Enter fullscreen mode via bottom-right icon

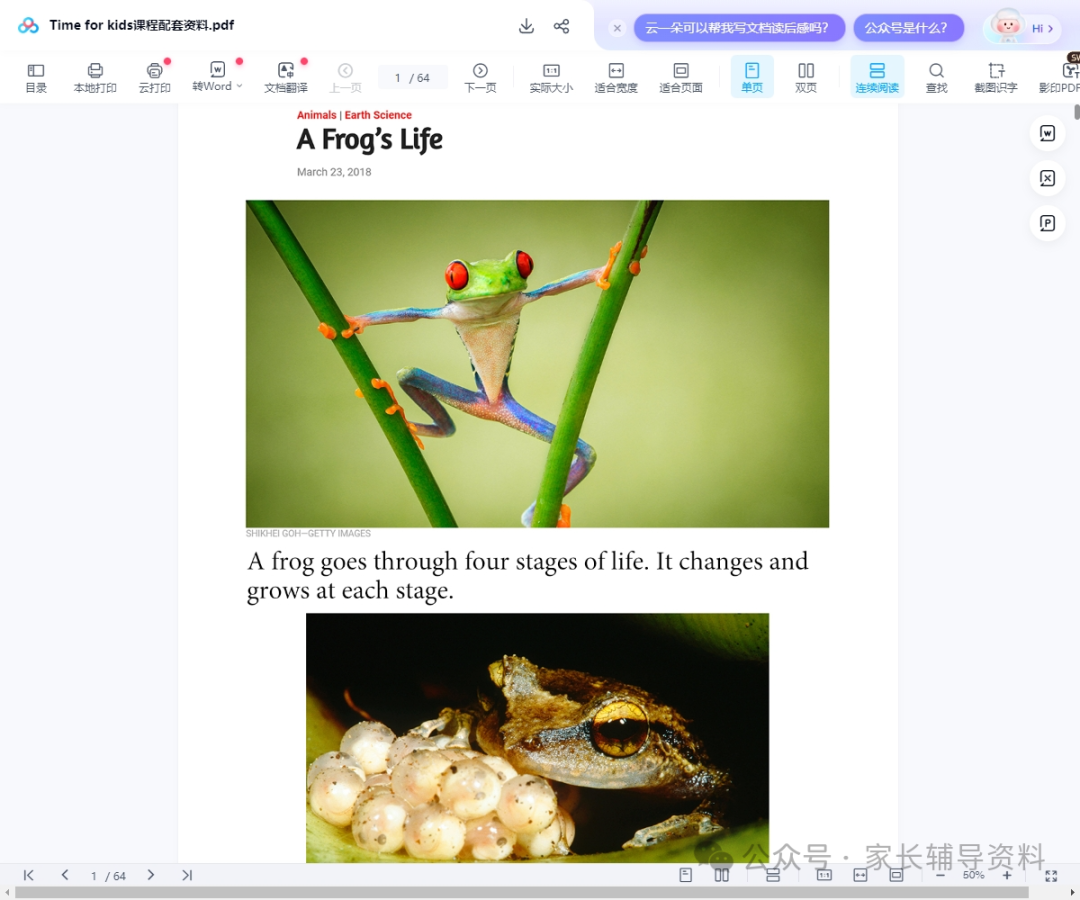coord(1051,876)
